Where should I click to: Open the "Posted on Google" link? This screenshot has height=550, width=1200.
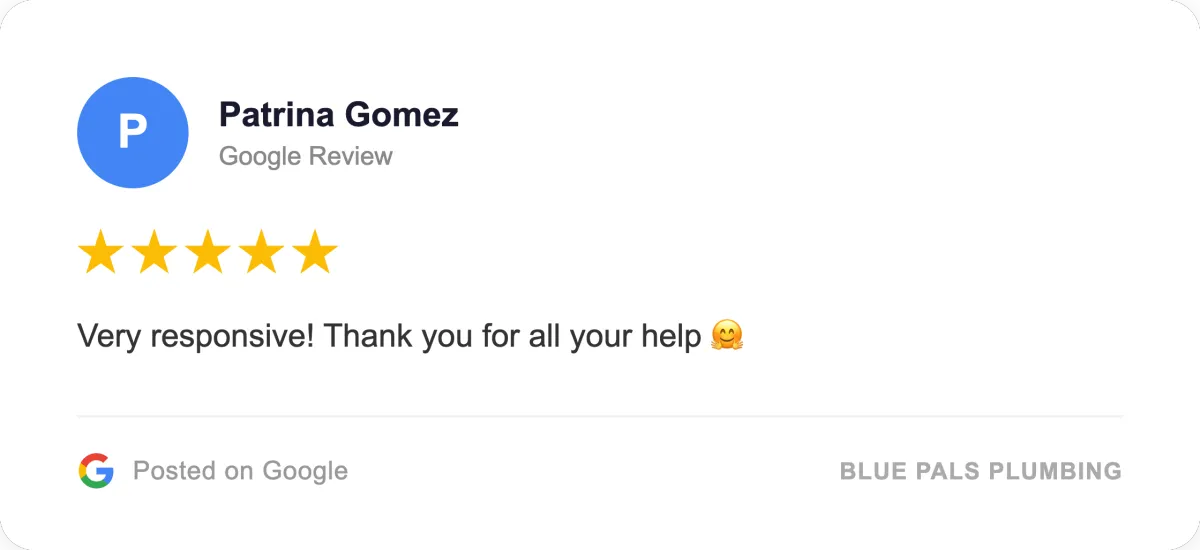pyautogui.click(x=240, y=470)
